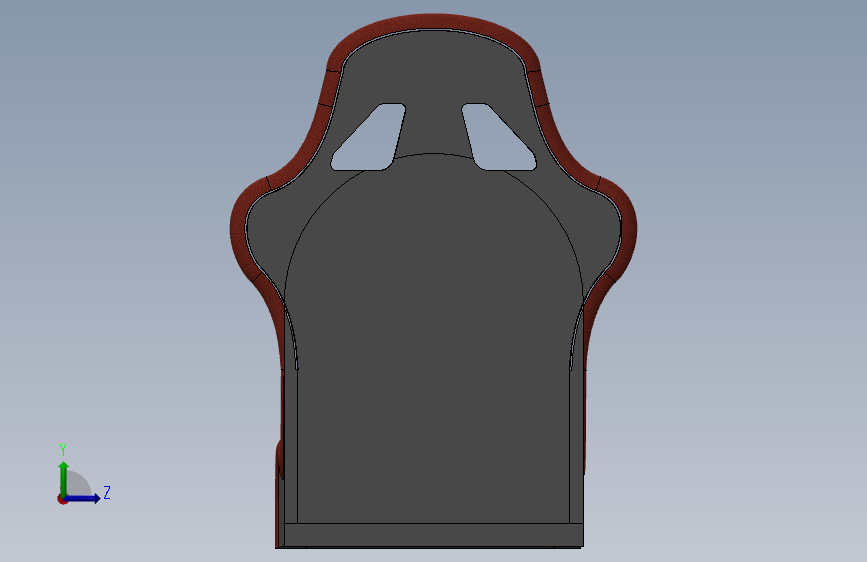Viewport: 867px width, 562px height.
Task: Select the left harness cutout in the seat back
Action: 367,138
